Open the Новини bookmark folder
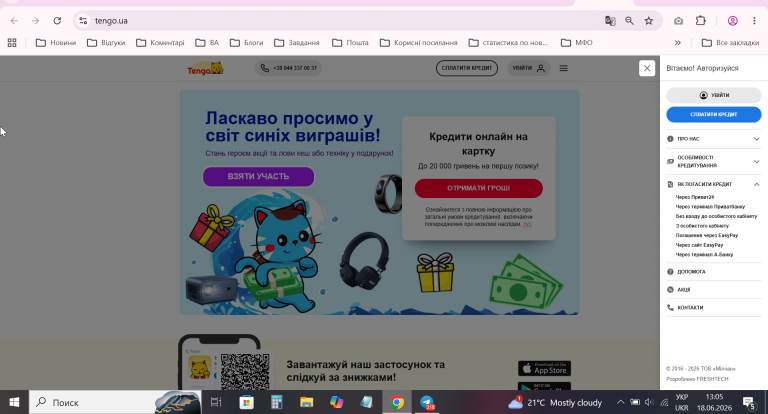The height and width of the screenshot is (414, 768). (56, 43)
